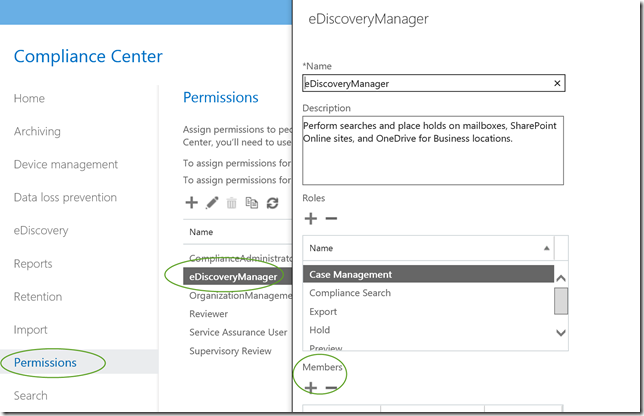Screen dimensions: 644x416
Task: Open Import in left navigation
Action: pos(30,330)
